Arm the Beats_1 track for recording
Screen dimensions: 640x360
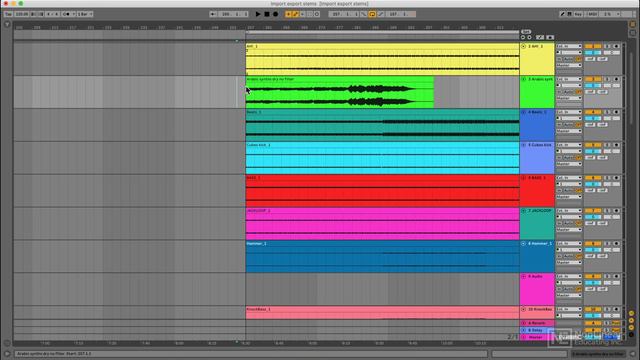click(616, 112)
